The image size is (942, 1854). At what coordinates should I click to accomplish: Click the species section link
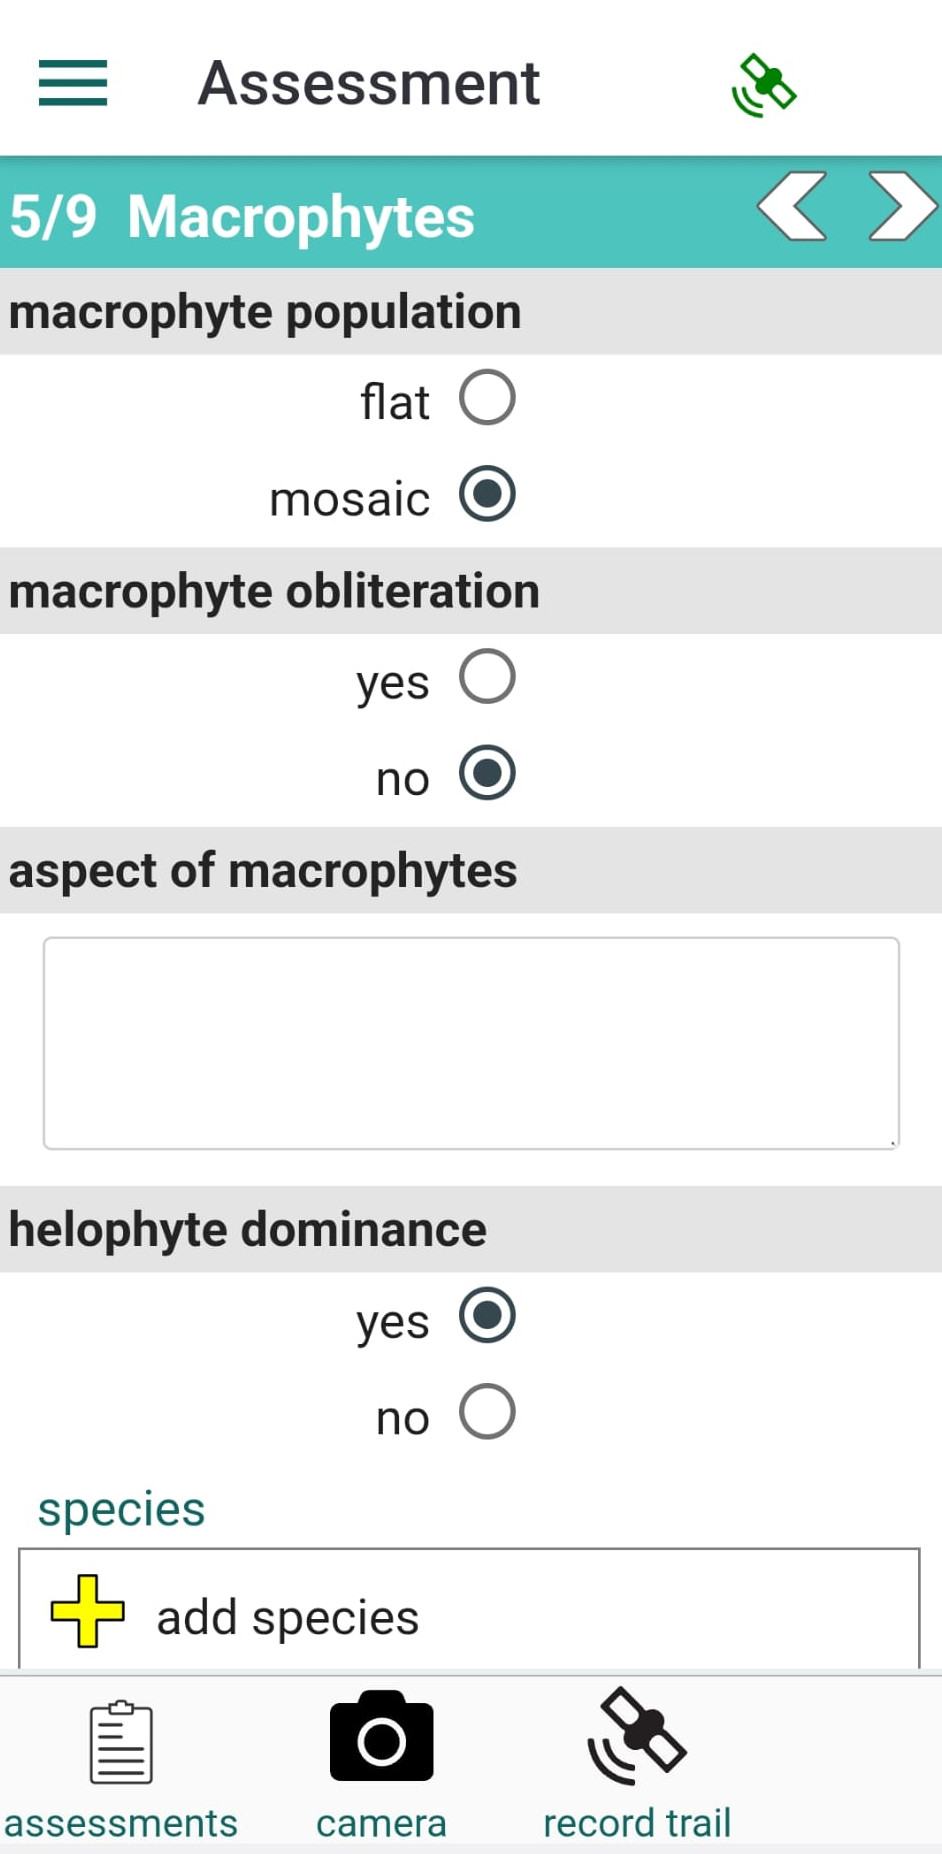click(121, 1509)
